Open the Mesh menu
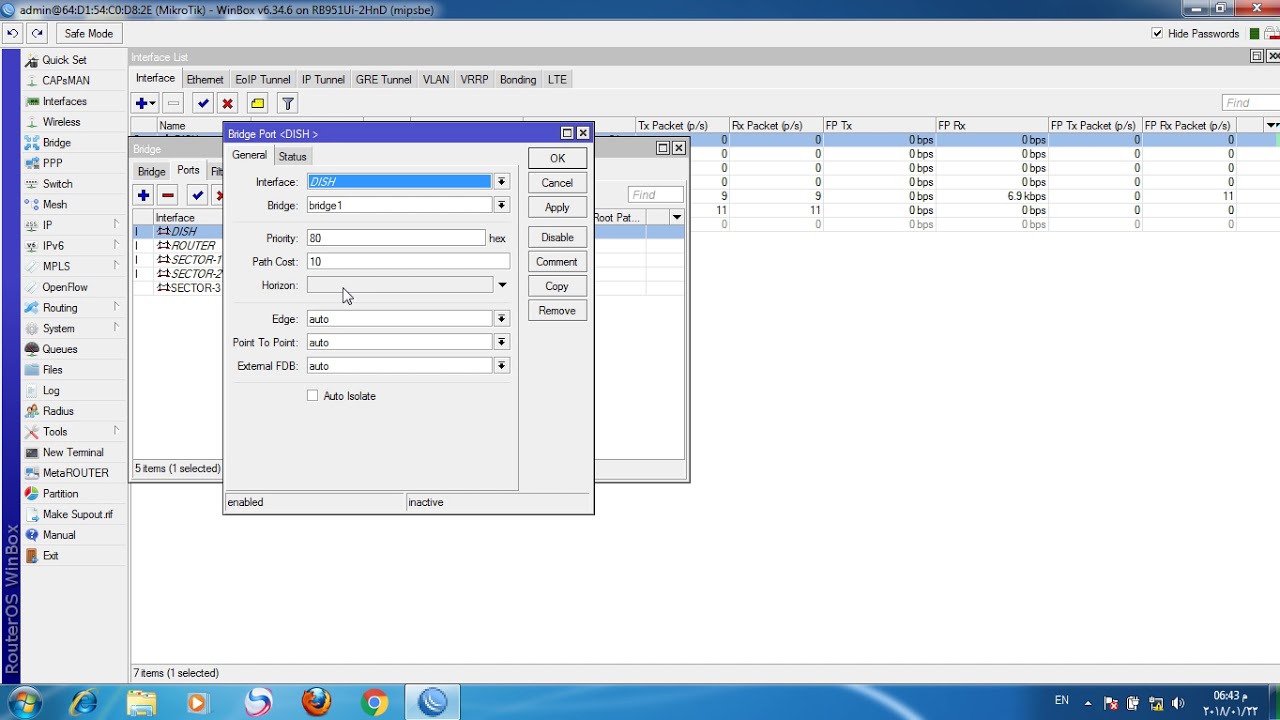The height and width of the screenshot is (720, 1280). click(x=54, y=205)
